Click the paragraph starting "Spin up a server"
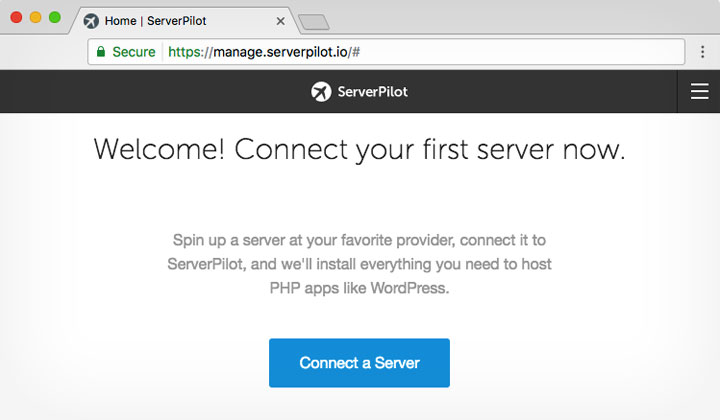720x420 pixels. tap(359, 264)
